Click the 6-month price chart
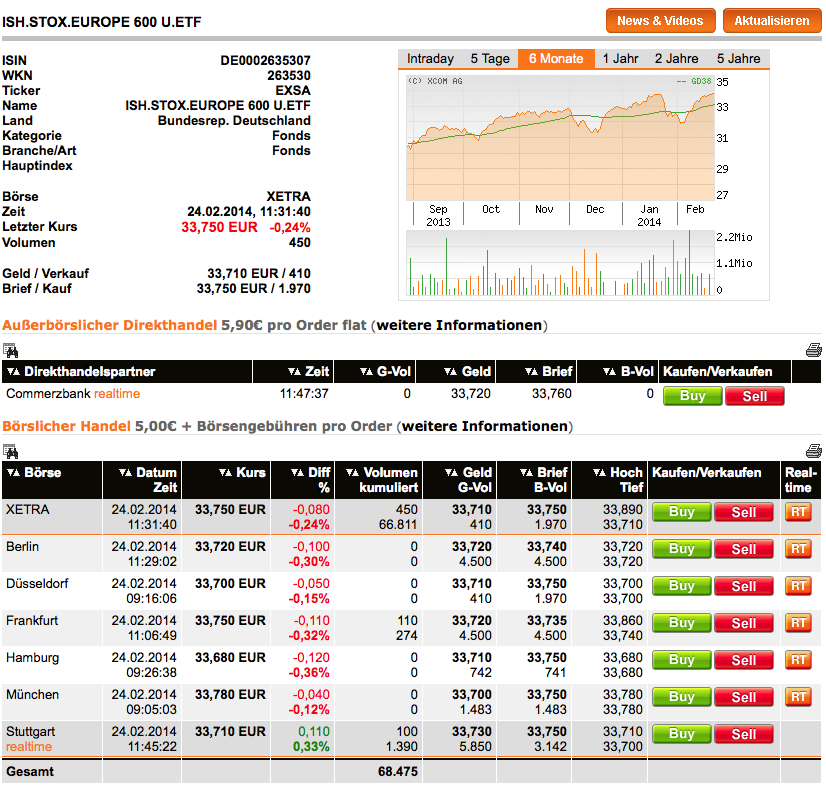The image size is (826, 786). (560, 137)
